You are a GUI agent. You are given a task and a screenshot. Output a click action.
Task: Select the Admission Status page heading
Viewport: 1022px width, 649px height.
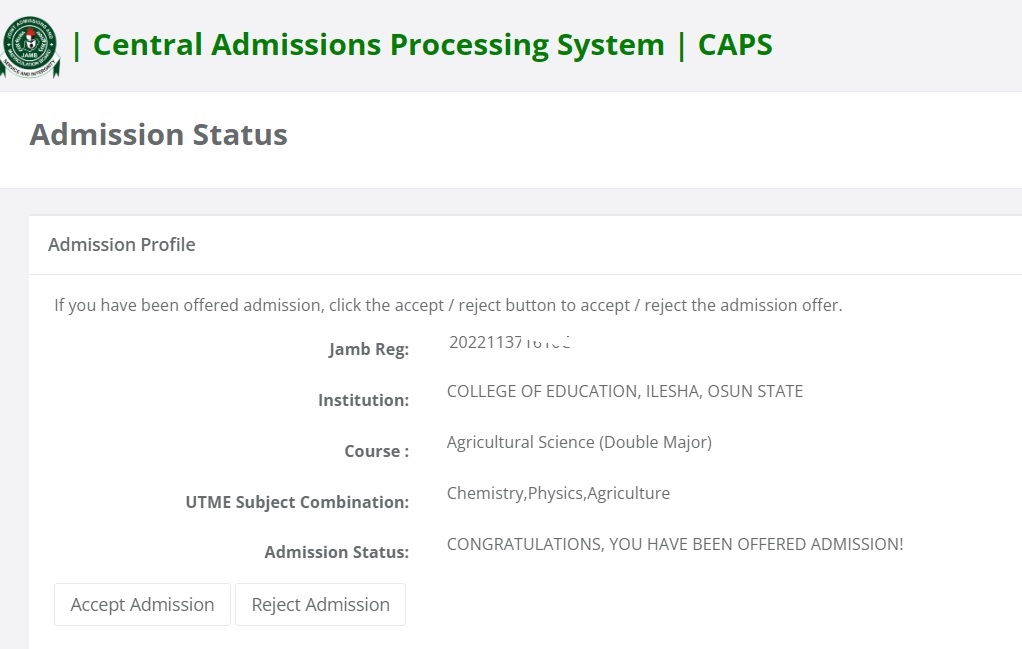[x=158, y=135]
